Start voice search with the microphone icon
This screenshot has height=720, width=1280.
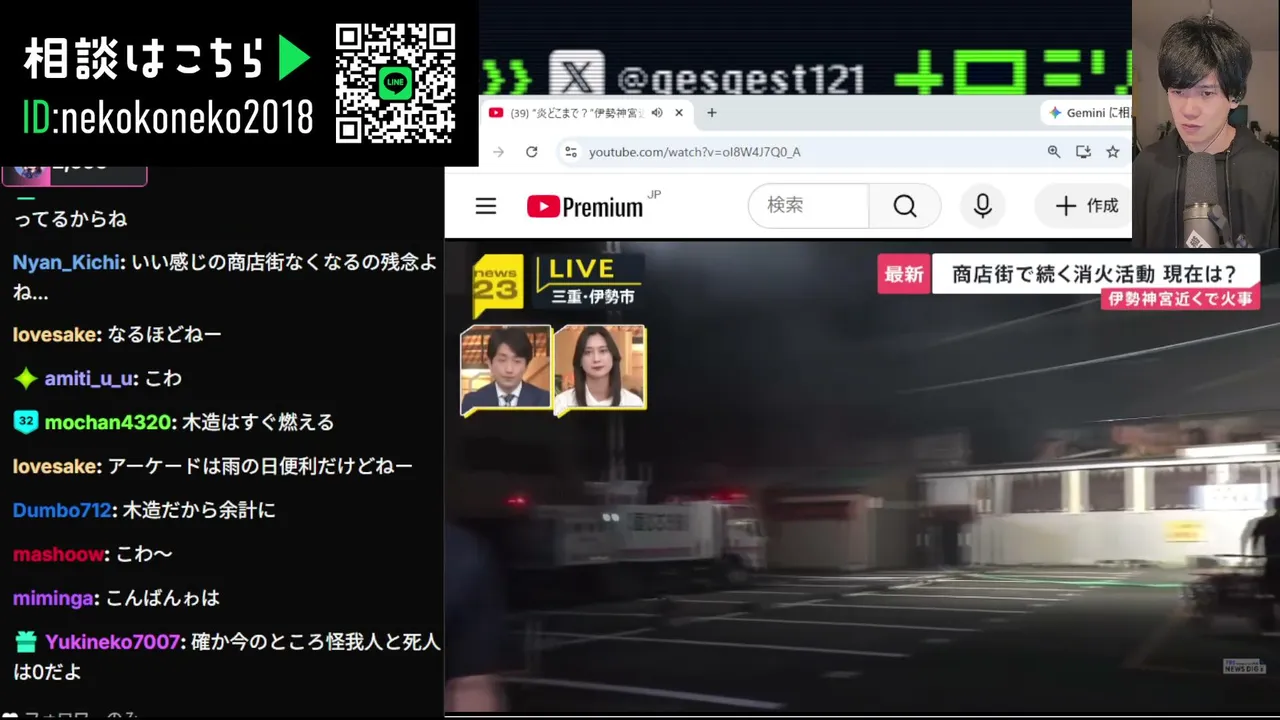click(983, 206)
